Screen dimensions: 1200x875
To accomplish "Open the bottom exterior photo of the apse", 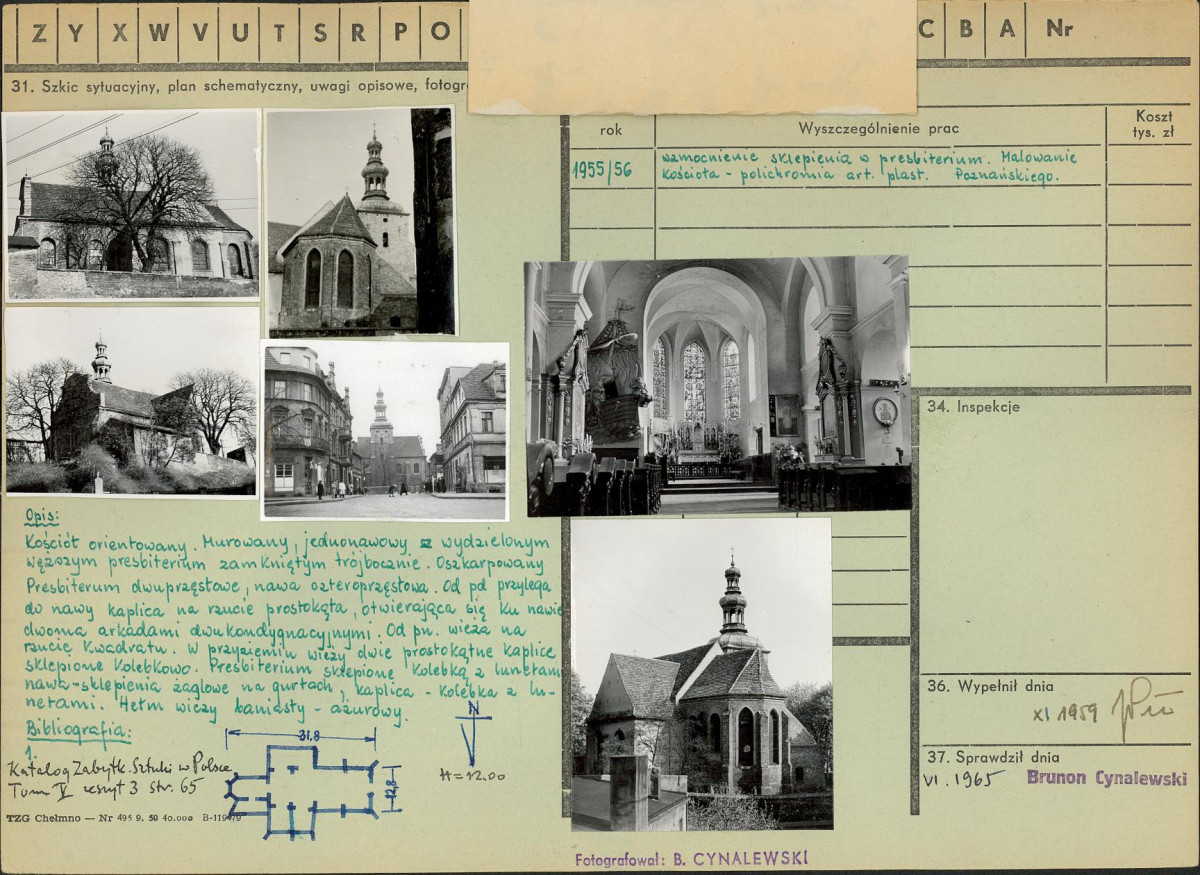I will pyautogui.click(x=701, y=674).
